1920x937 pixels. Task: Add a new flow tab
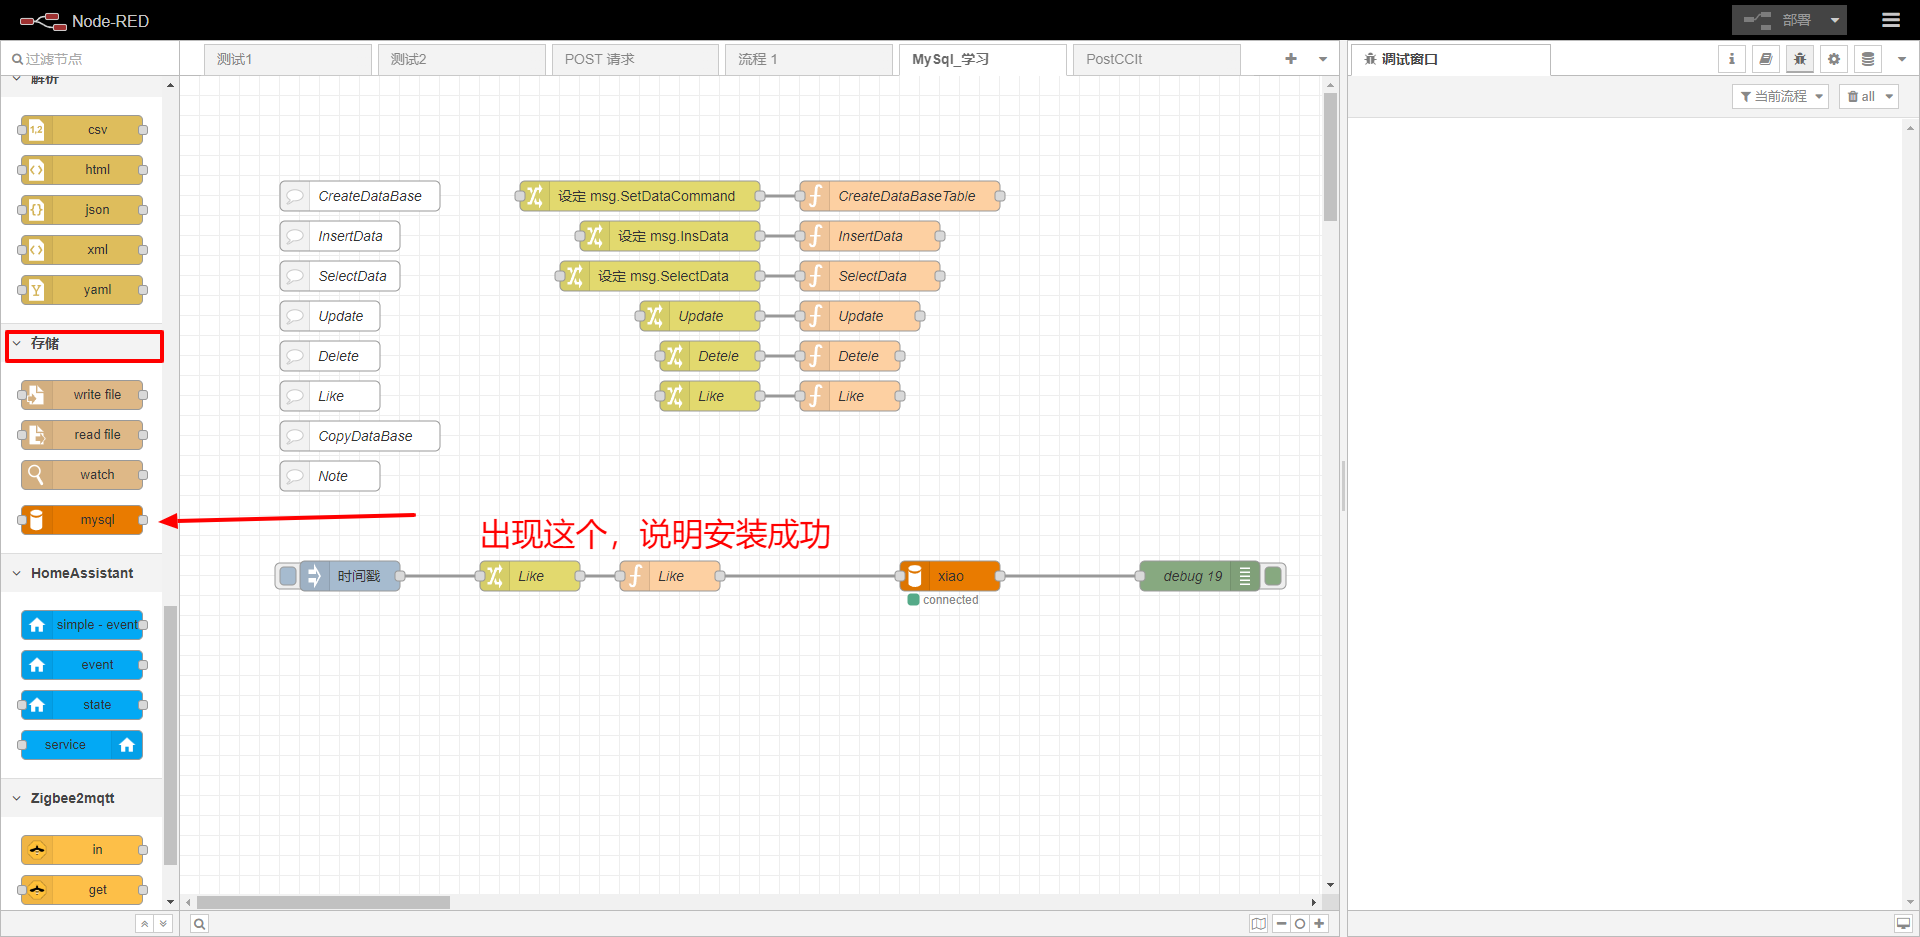(1291, 59)
